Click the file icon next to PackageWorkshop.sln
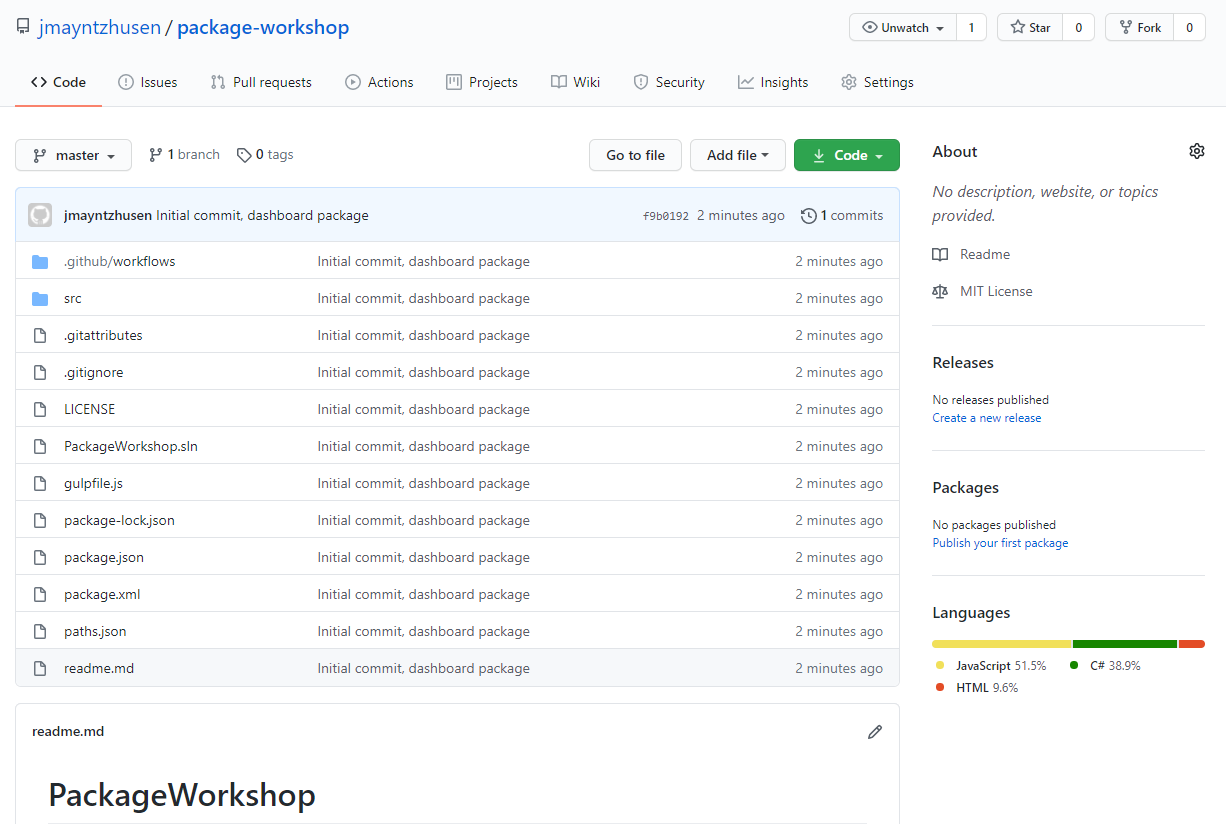 40,447
